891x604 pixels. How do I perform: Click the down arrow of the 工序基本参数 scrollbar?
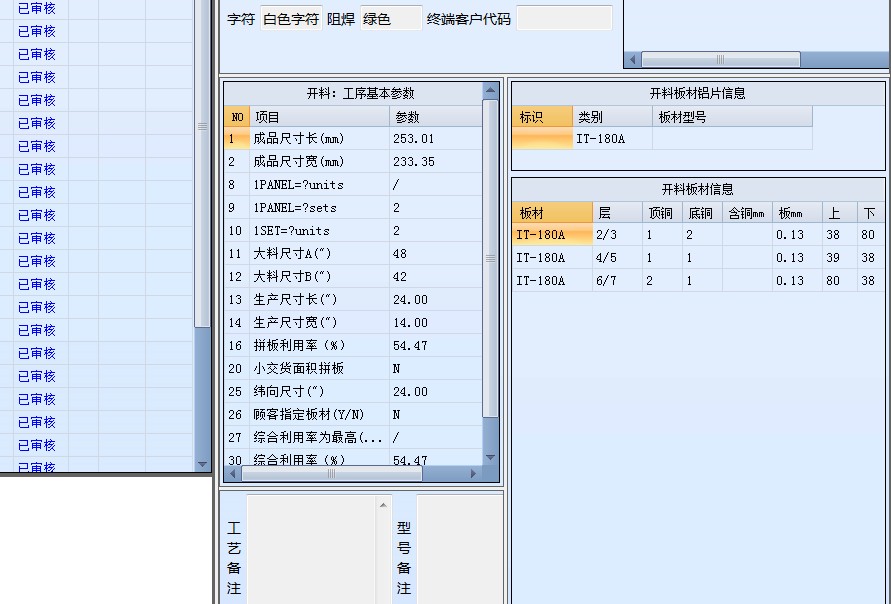point(490,457)
